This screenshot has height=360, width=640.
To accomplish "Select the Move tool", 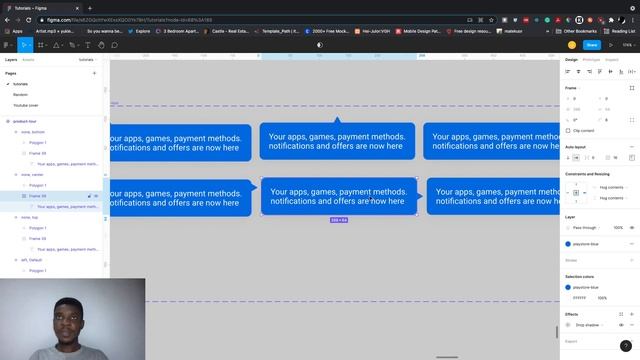I will point(24,45).
